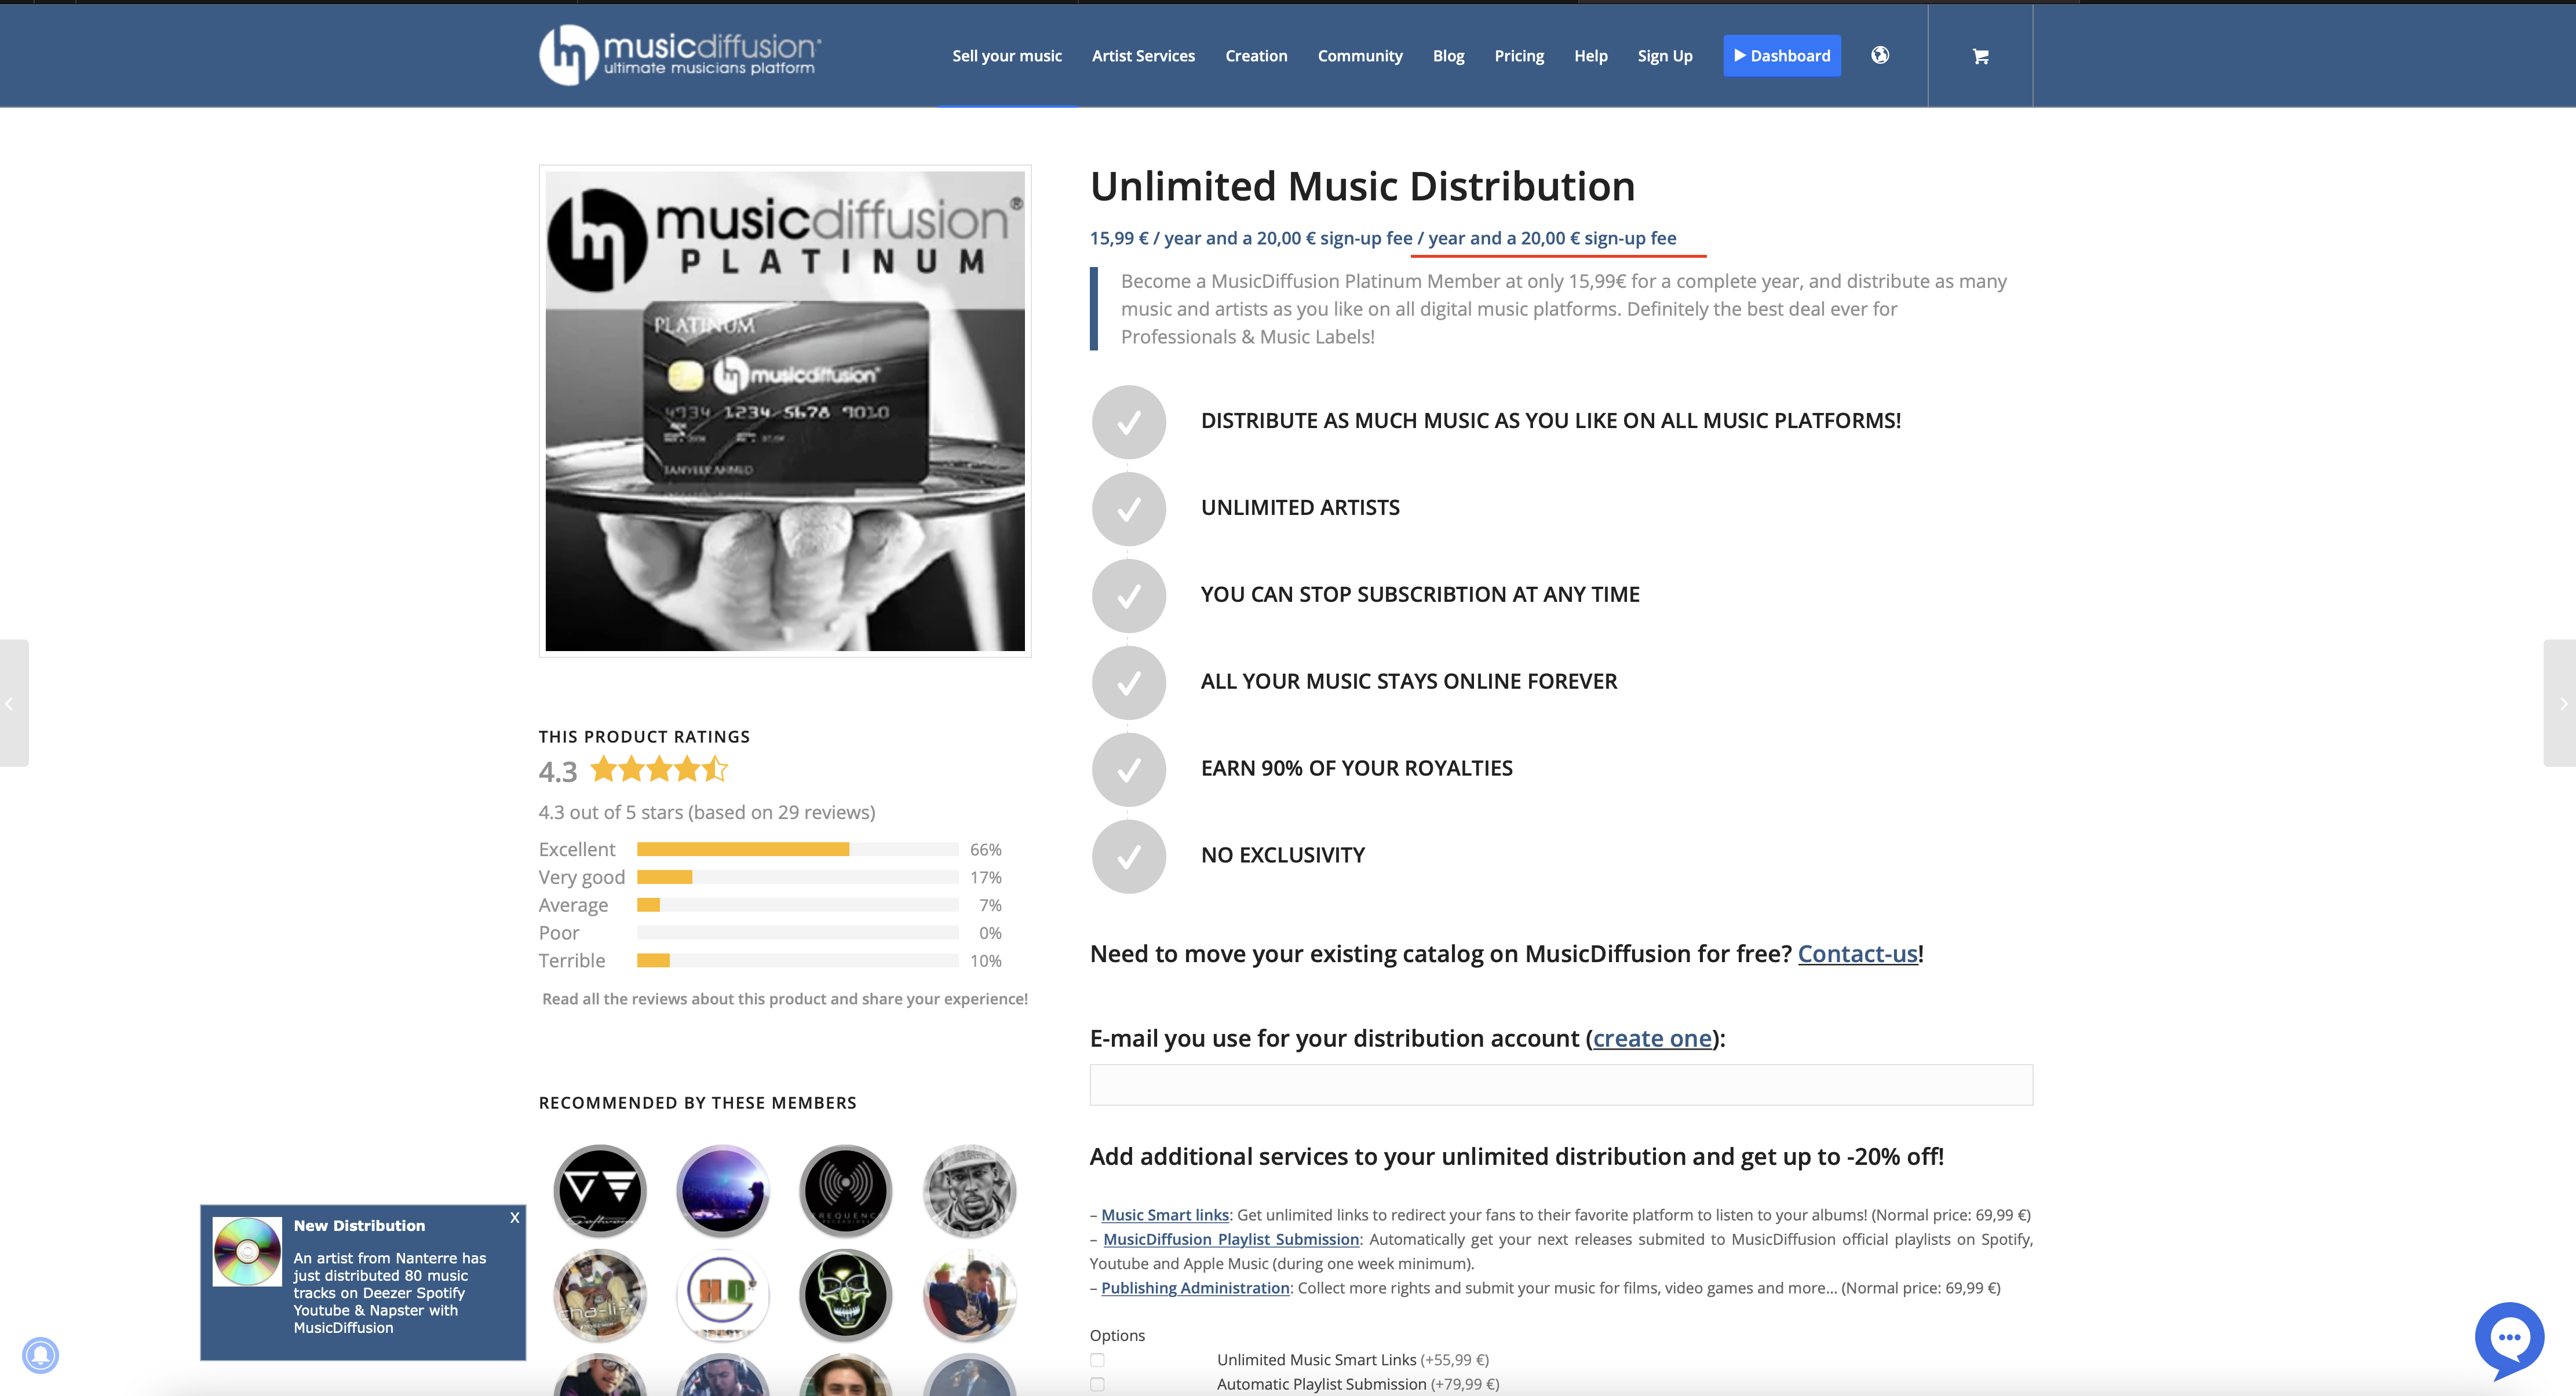Click the shopping cart icon

pyautogui.click(x=1980, y=56)
